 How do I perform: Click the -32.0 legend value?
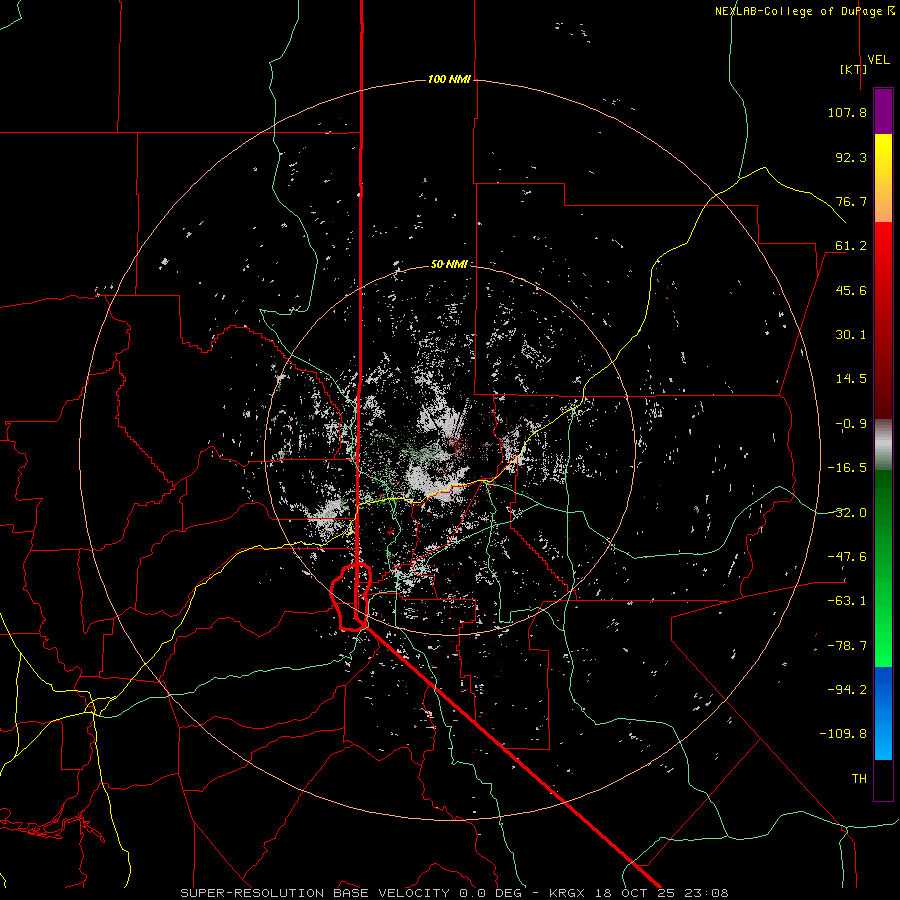[847, 513]
